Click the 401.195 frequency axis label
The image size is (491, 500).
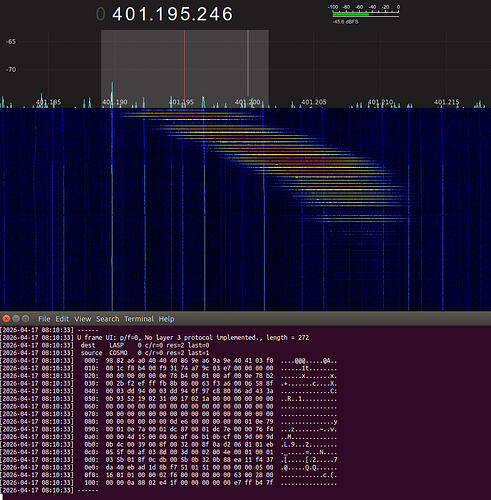[181, 102]
